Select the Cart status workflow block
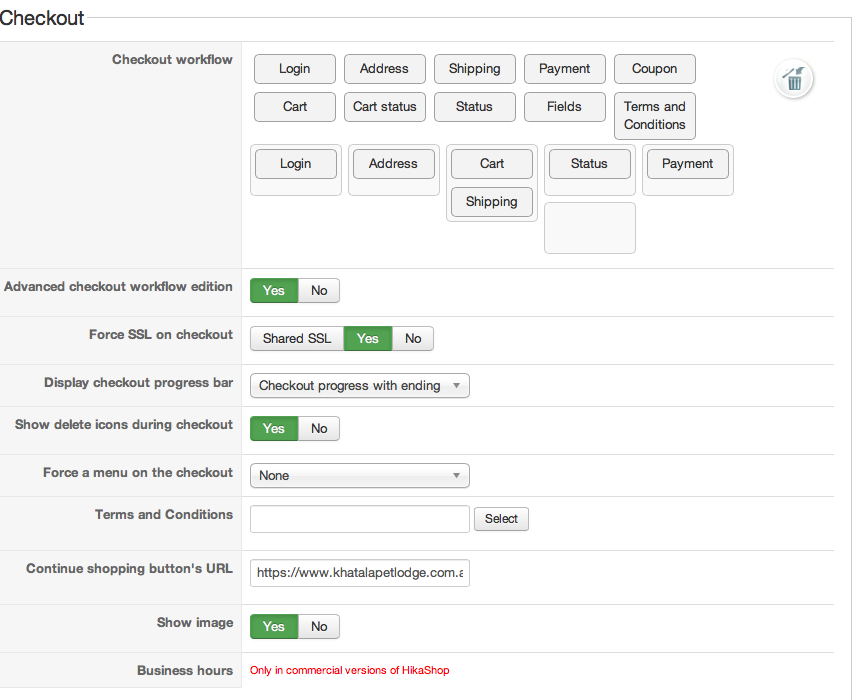 tap(385, 107)
